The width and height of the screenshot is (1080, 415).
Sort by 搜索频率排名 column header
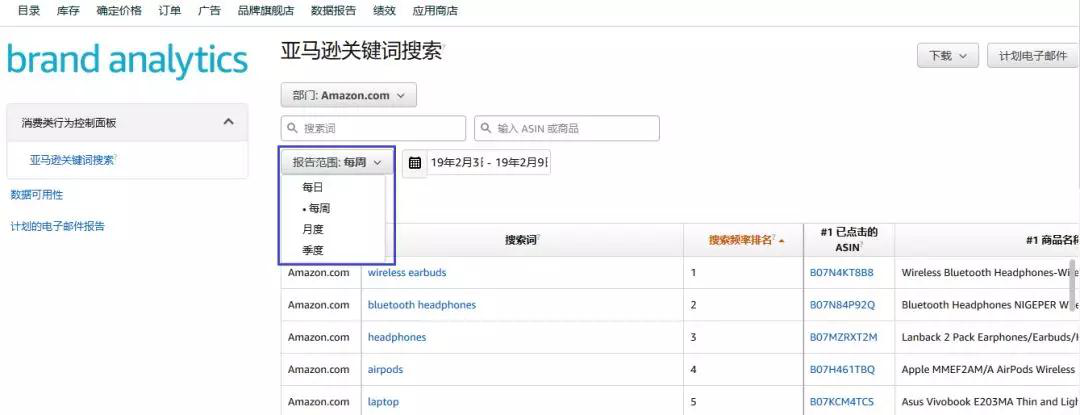(x=741, y=240)
